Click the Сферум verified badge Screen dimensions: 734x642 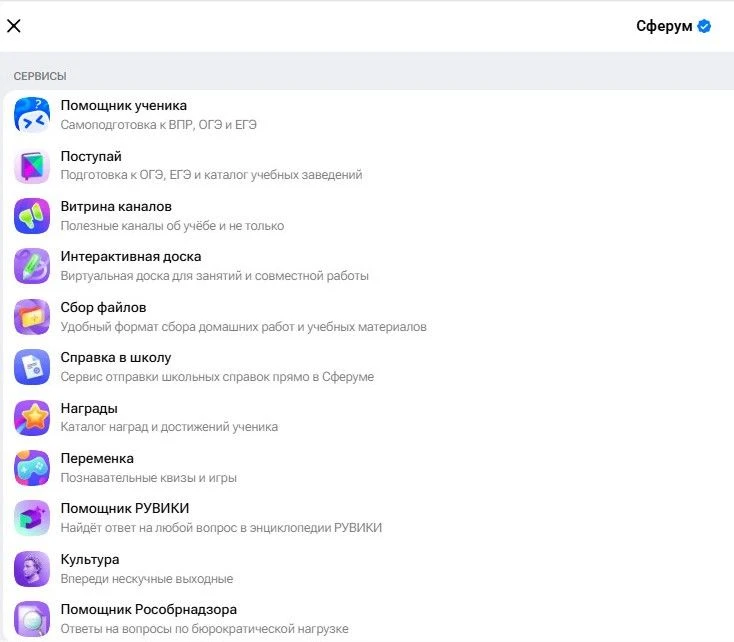pyautogui.click(x=704, y=26)
